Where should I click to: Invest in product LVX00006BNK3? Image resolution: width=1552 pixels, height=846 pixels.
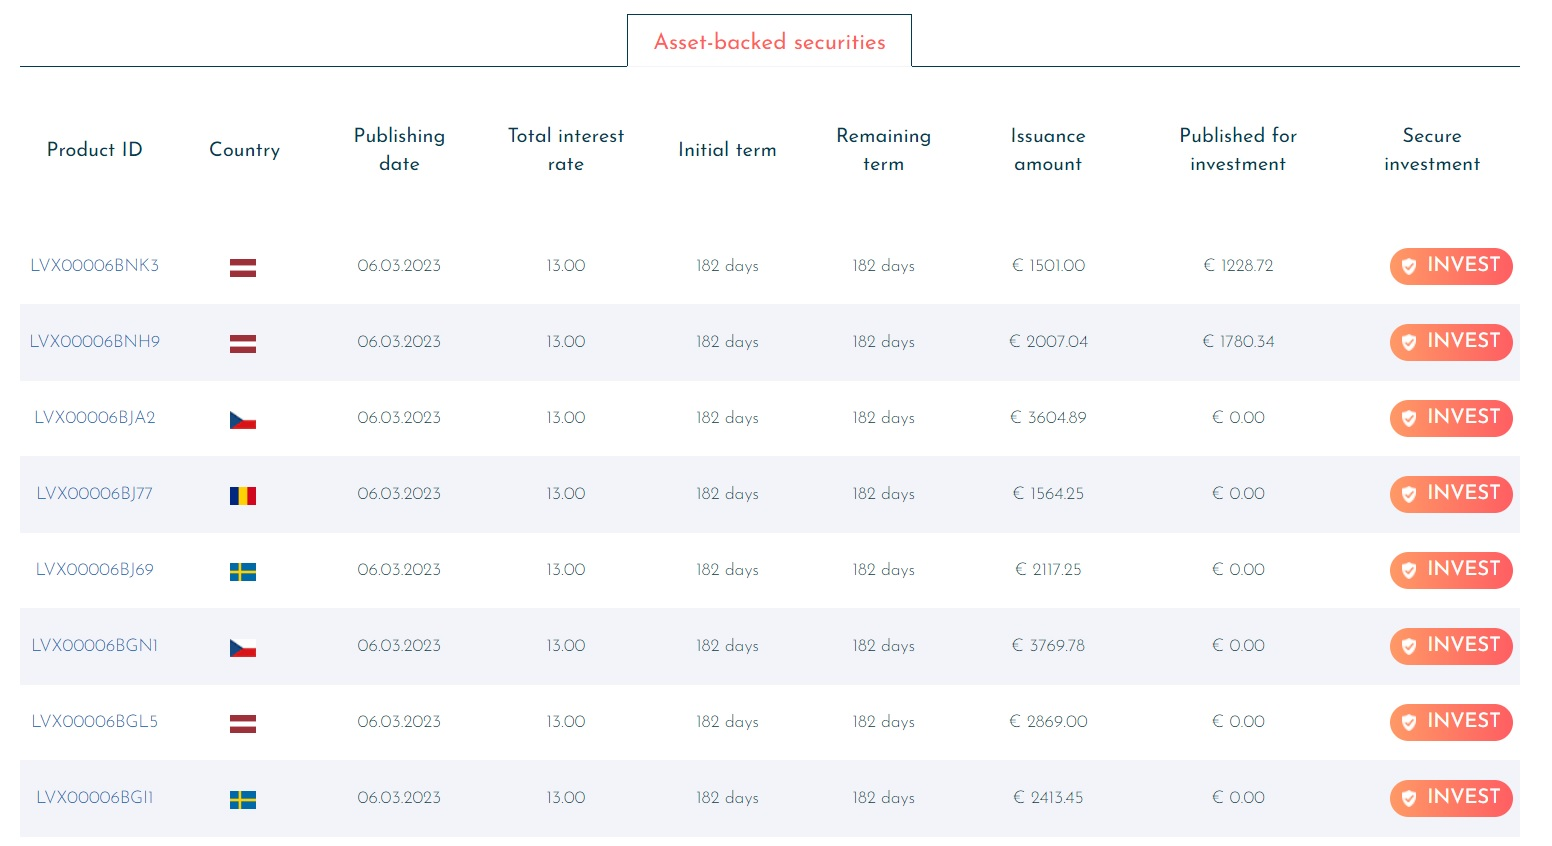[1451, 266]
